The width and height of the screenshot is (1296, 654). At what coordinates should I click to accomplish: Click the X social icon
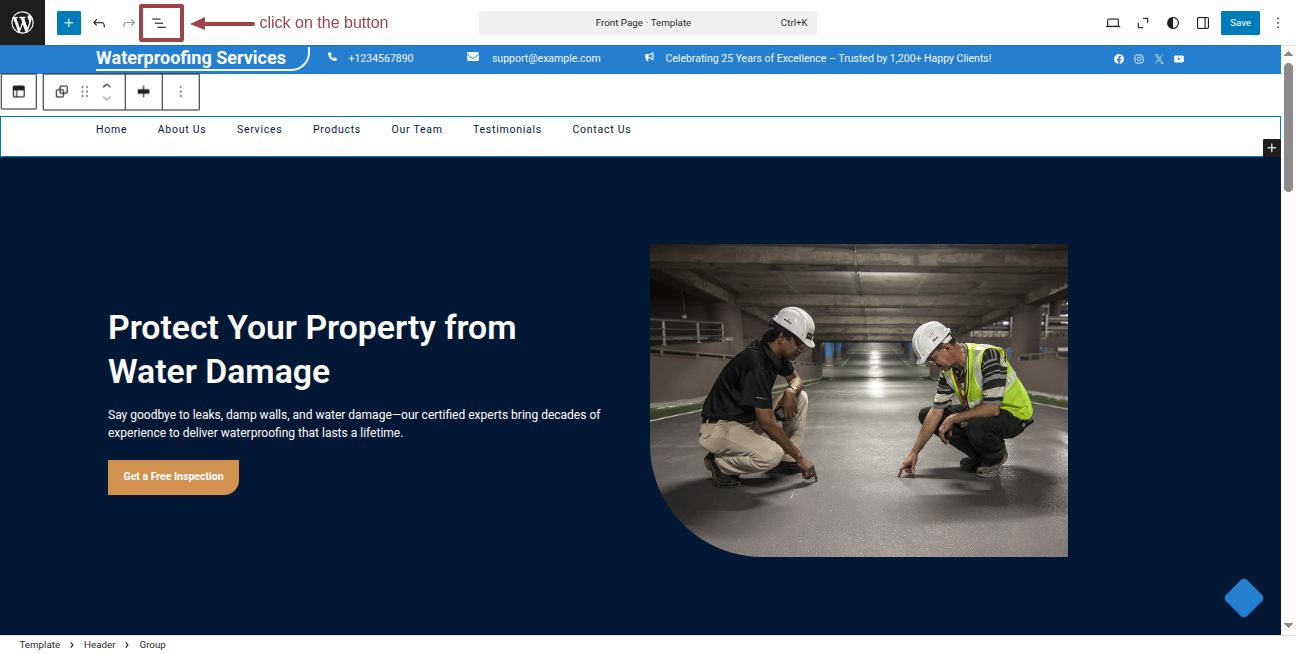1159,59
